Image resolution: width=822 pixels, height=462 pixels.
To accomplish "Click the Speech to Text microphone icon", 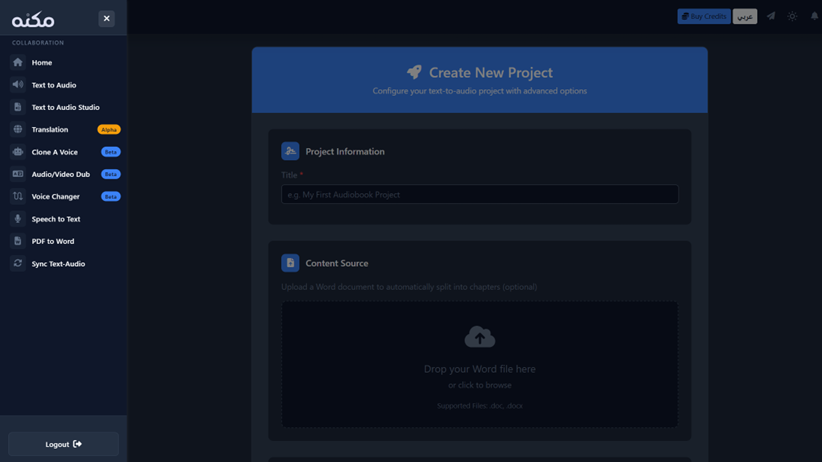I will pyautogui.click(x=18, y=219).
